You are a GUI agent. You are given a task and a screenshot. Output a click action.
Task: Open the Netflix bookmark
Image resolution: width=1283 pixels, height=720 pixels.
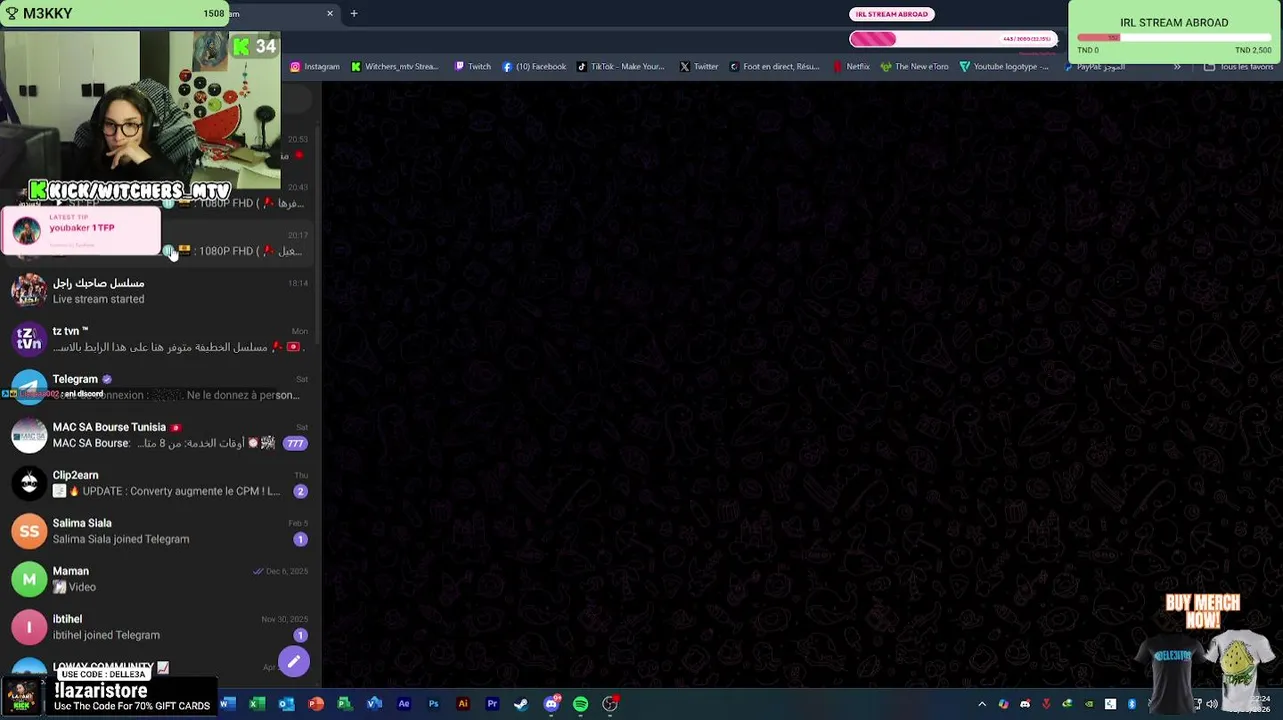point(852,67)
